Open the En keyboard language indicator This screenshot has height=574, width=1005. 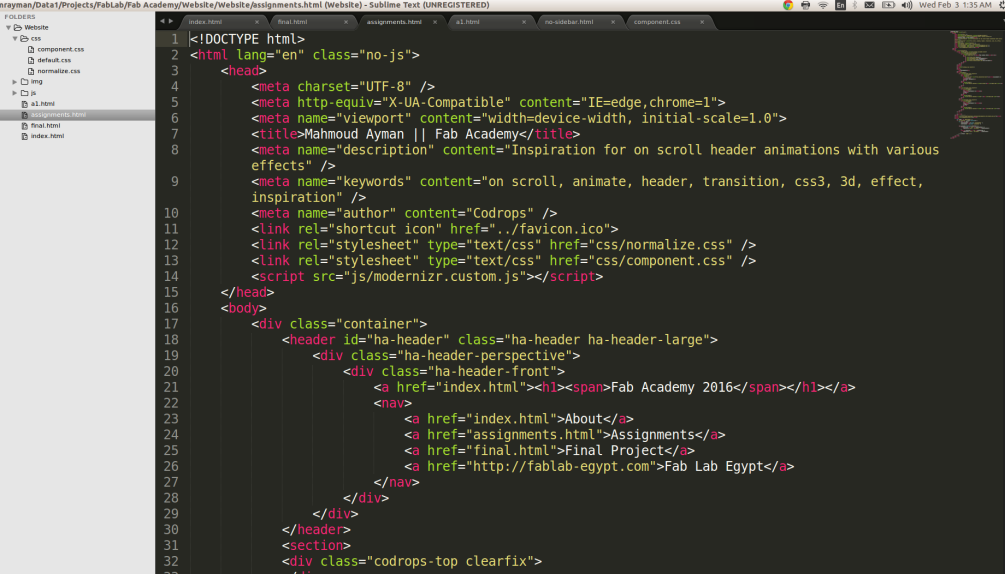point(840,5)
